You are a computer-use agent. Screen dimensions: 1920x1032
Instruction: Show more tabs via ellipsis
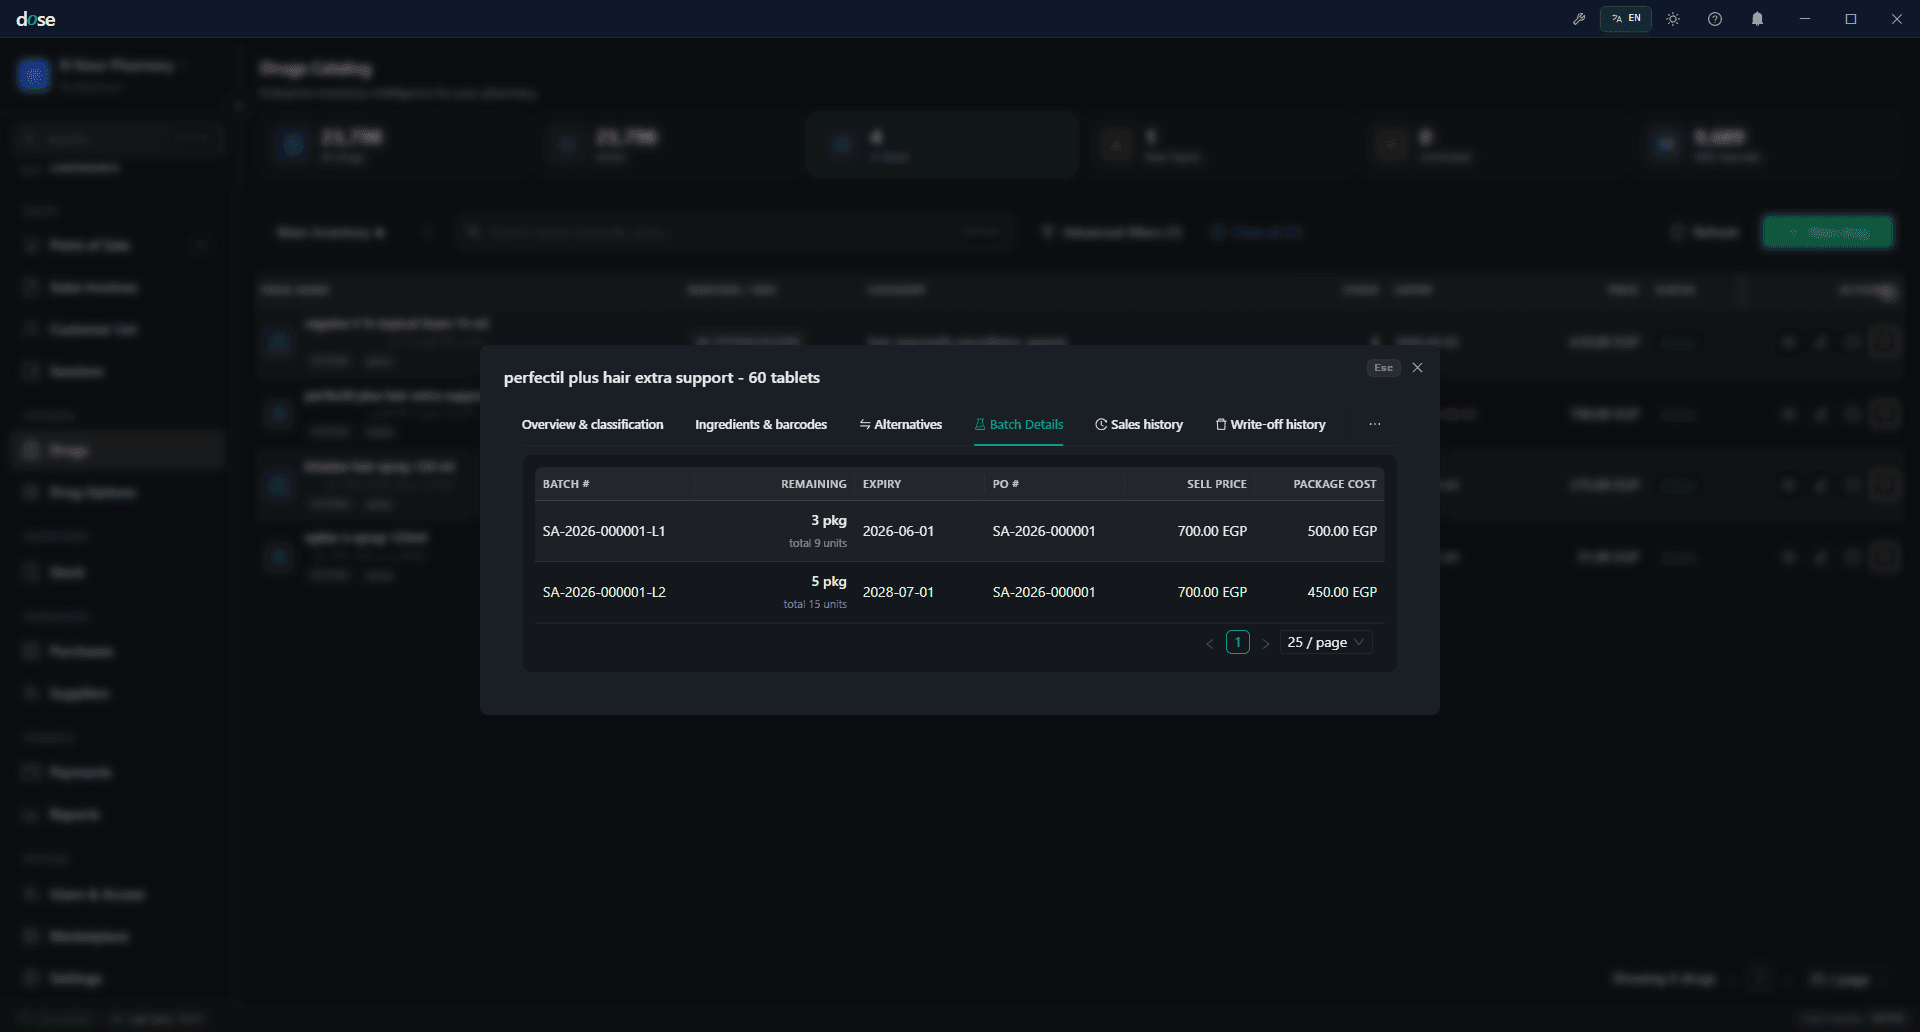pyautogui.click(x=1375, y=425)
